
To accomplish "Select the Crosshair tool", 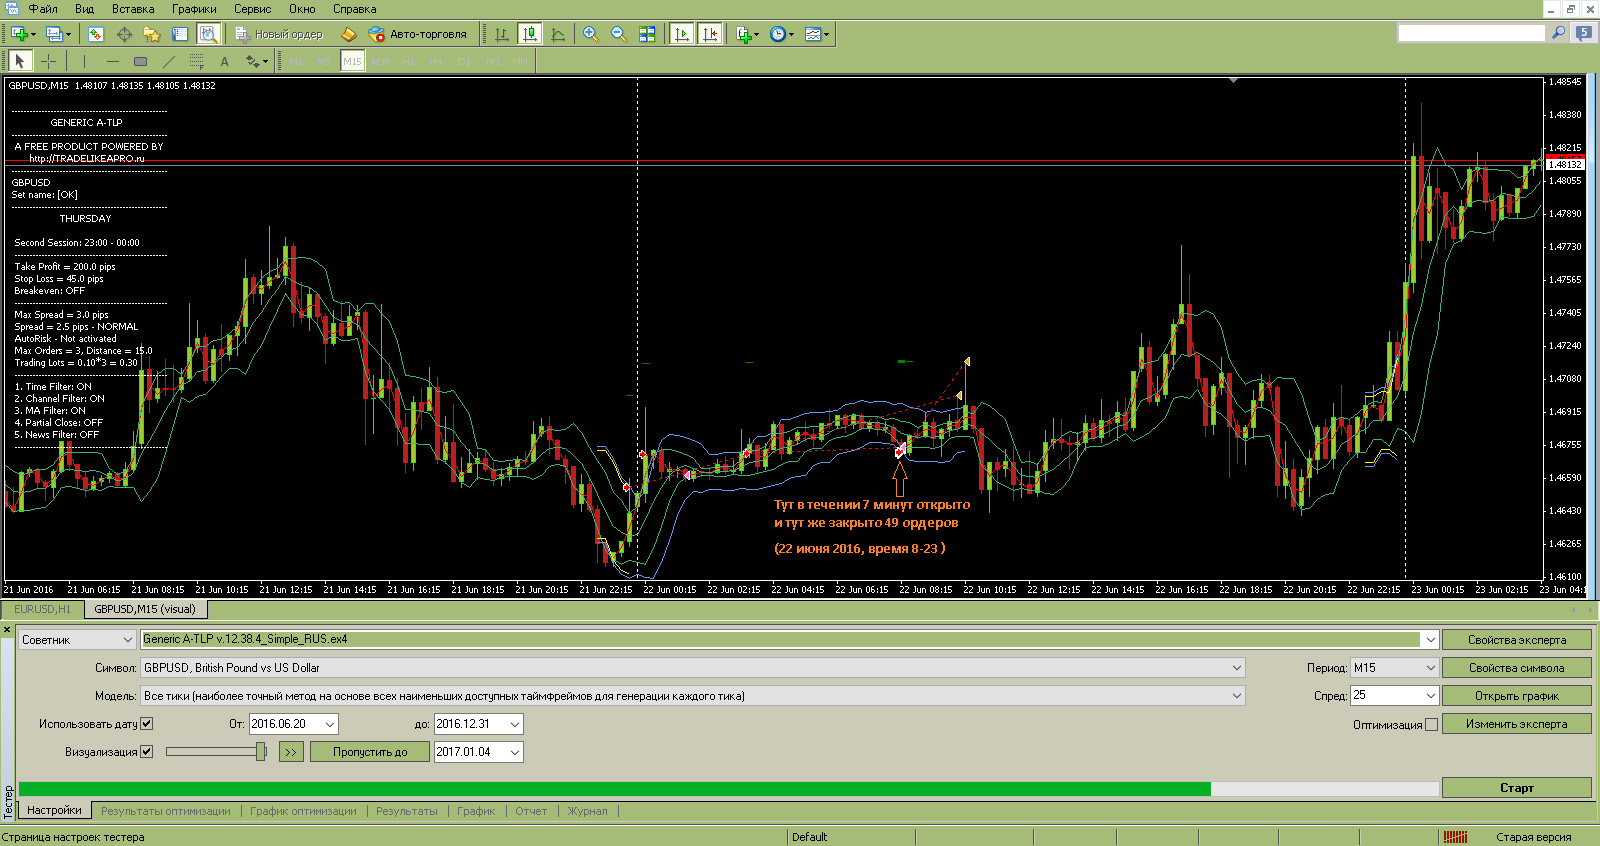I will [x=48, y=61].
